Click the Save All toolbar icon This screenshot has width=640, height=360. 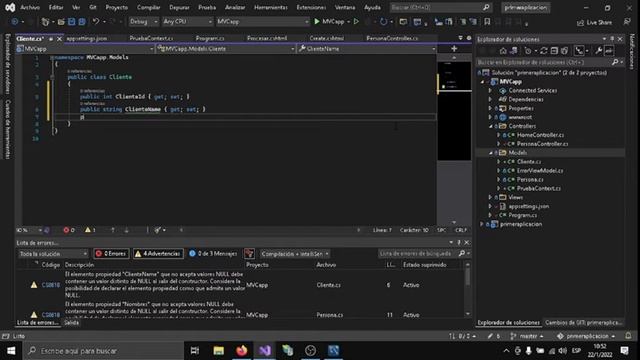tap(82, 22)
